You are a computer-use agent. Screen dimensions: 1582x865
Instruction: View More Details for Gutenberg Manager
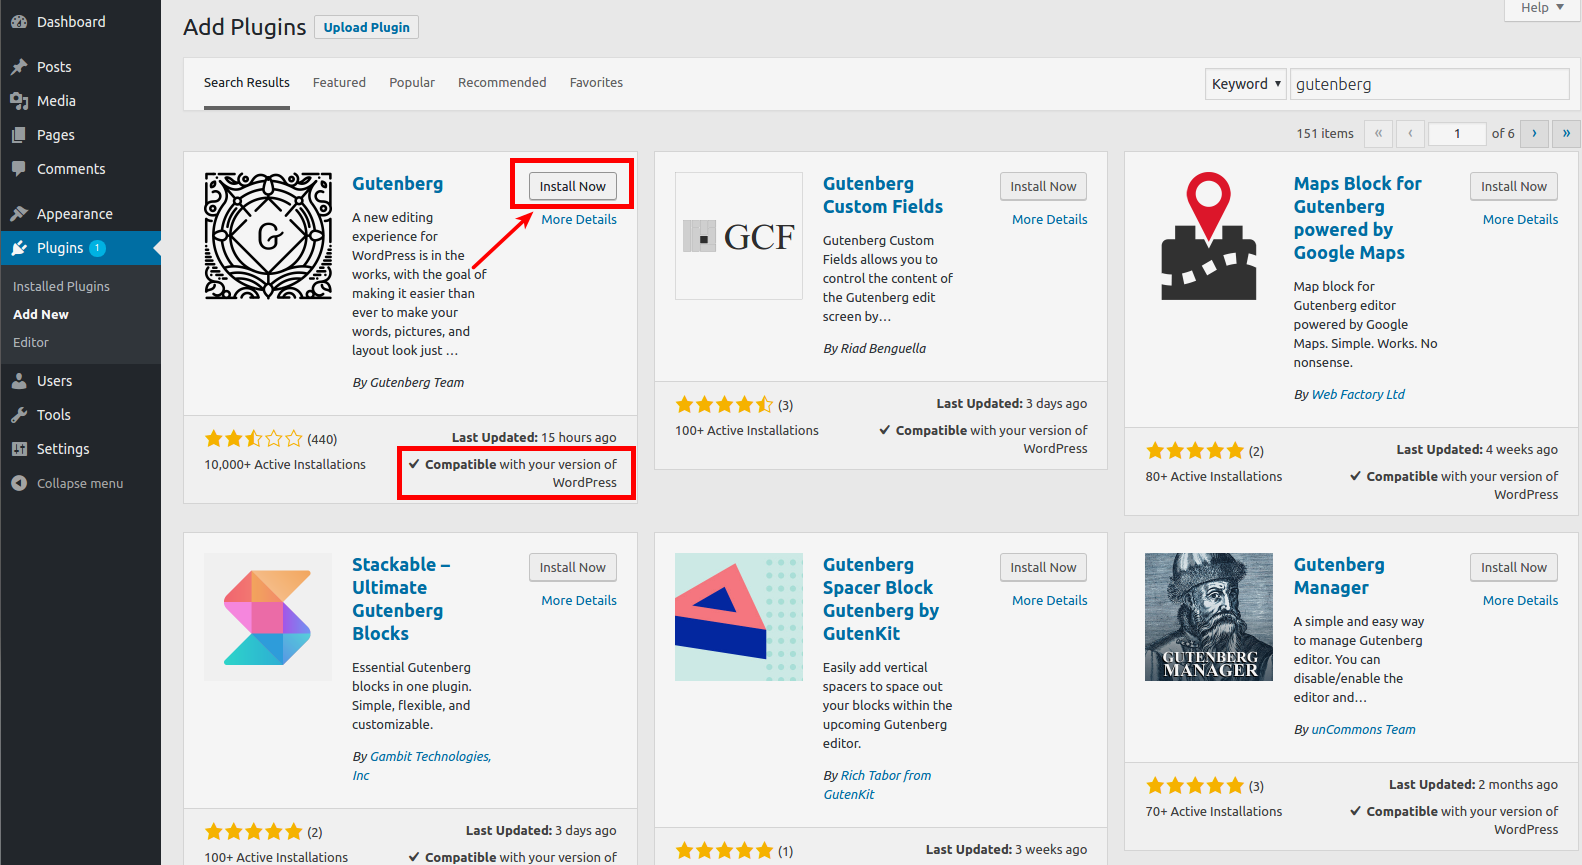(1520, 600)
